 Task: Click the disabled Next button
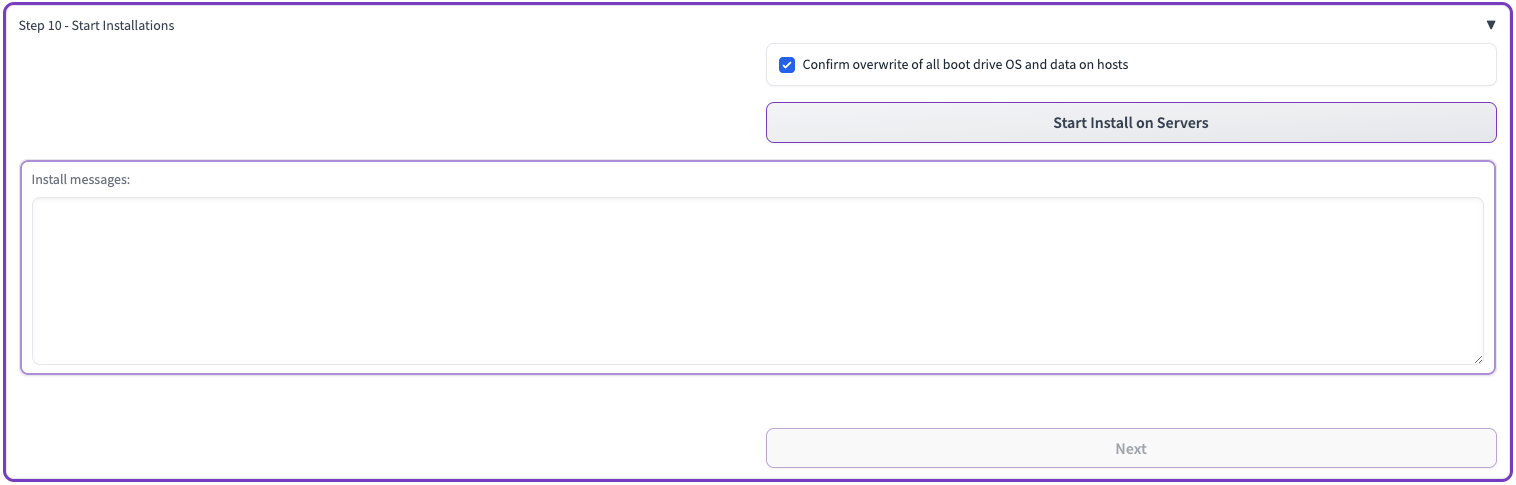point(1131,448)
